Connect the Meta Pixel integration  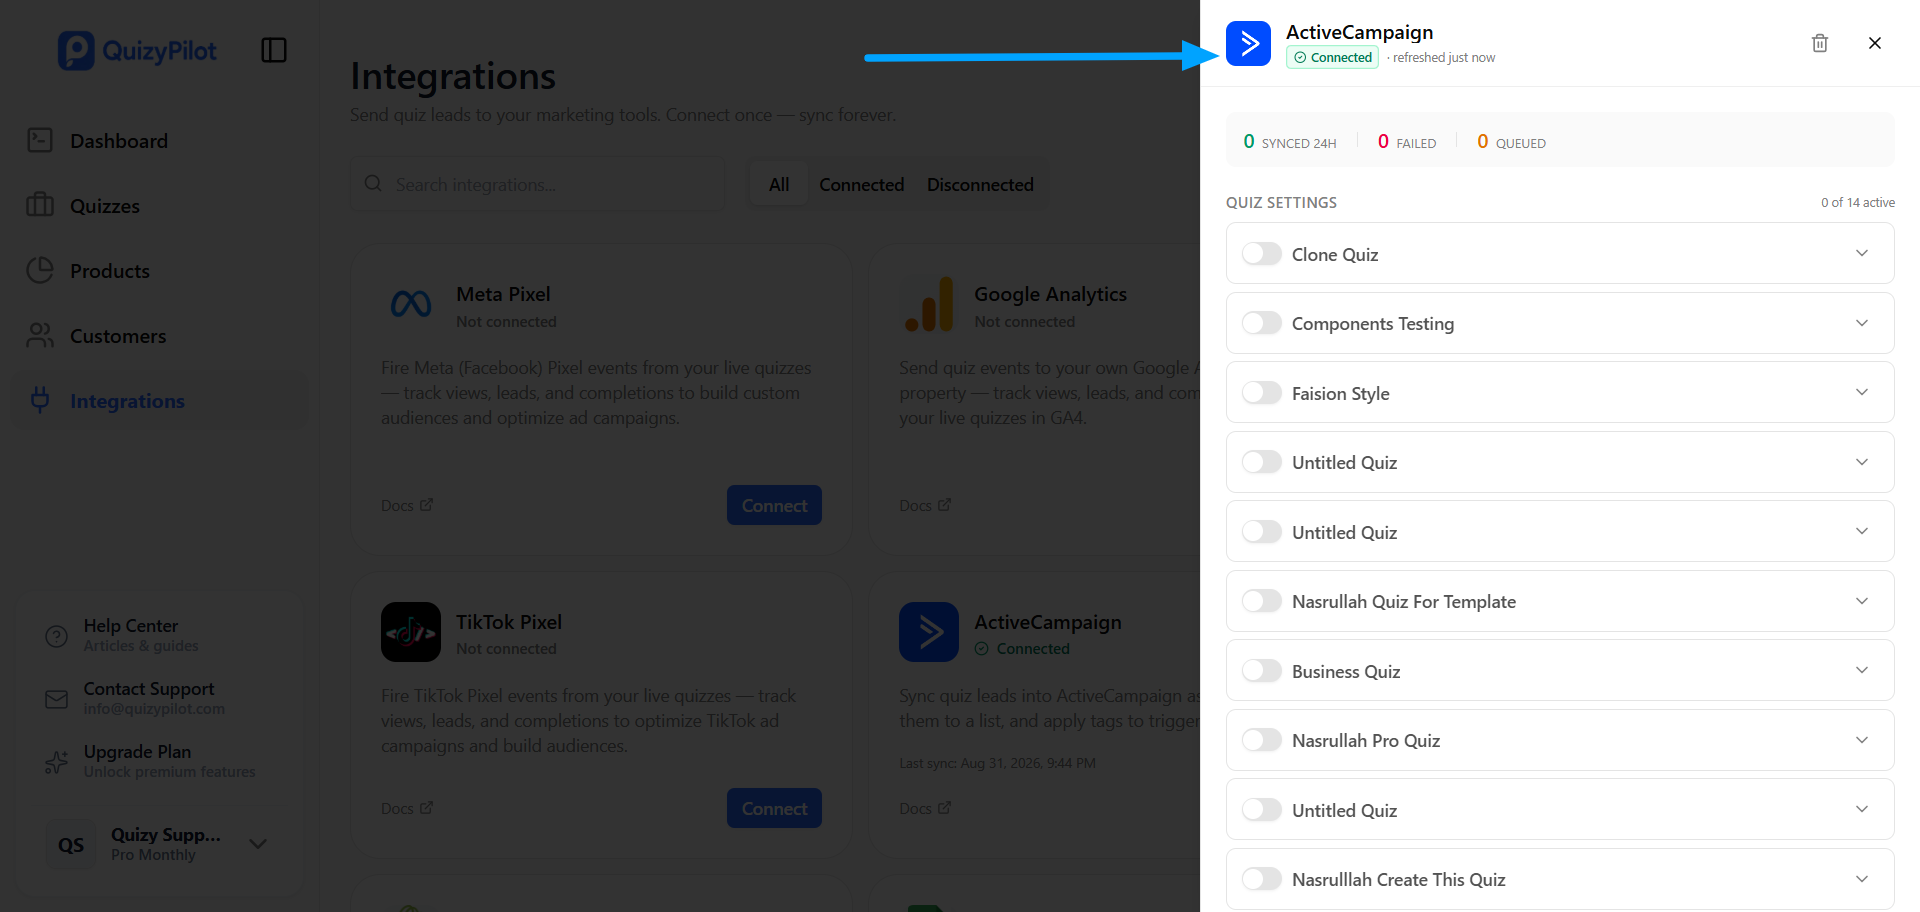774,506
